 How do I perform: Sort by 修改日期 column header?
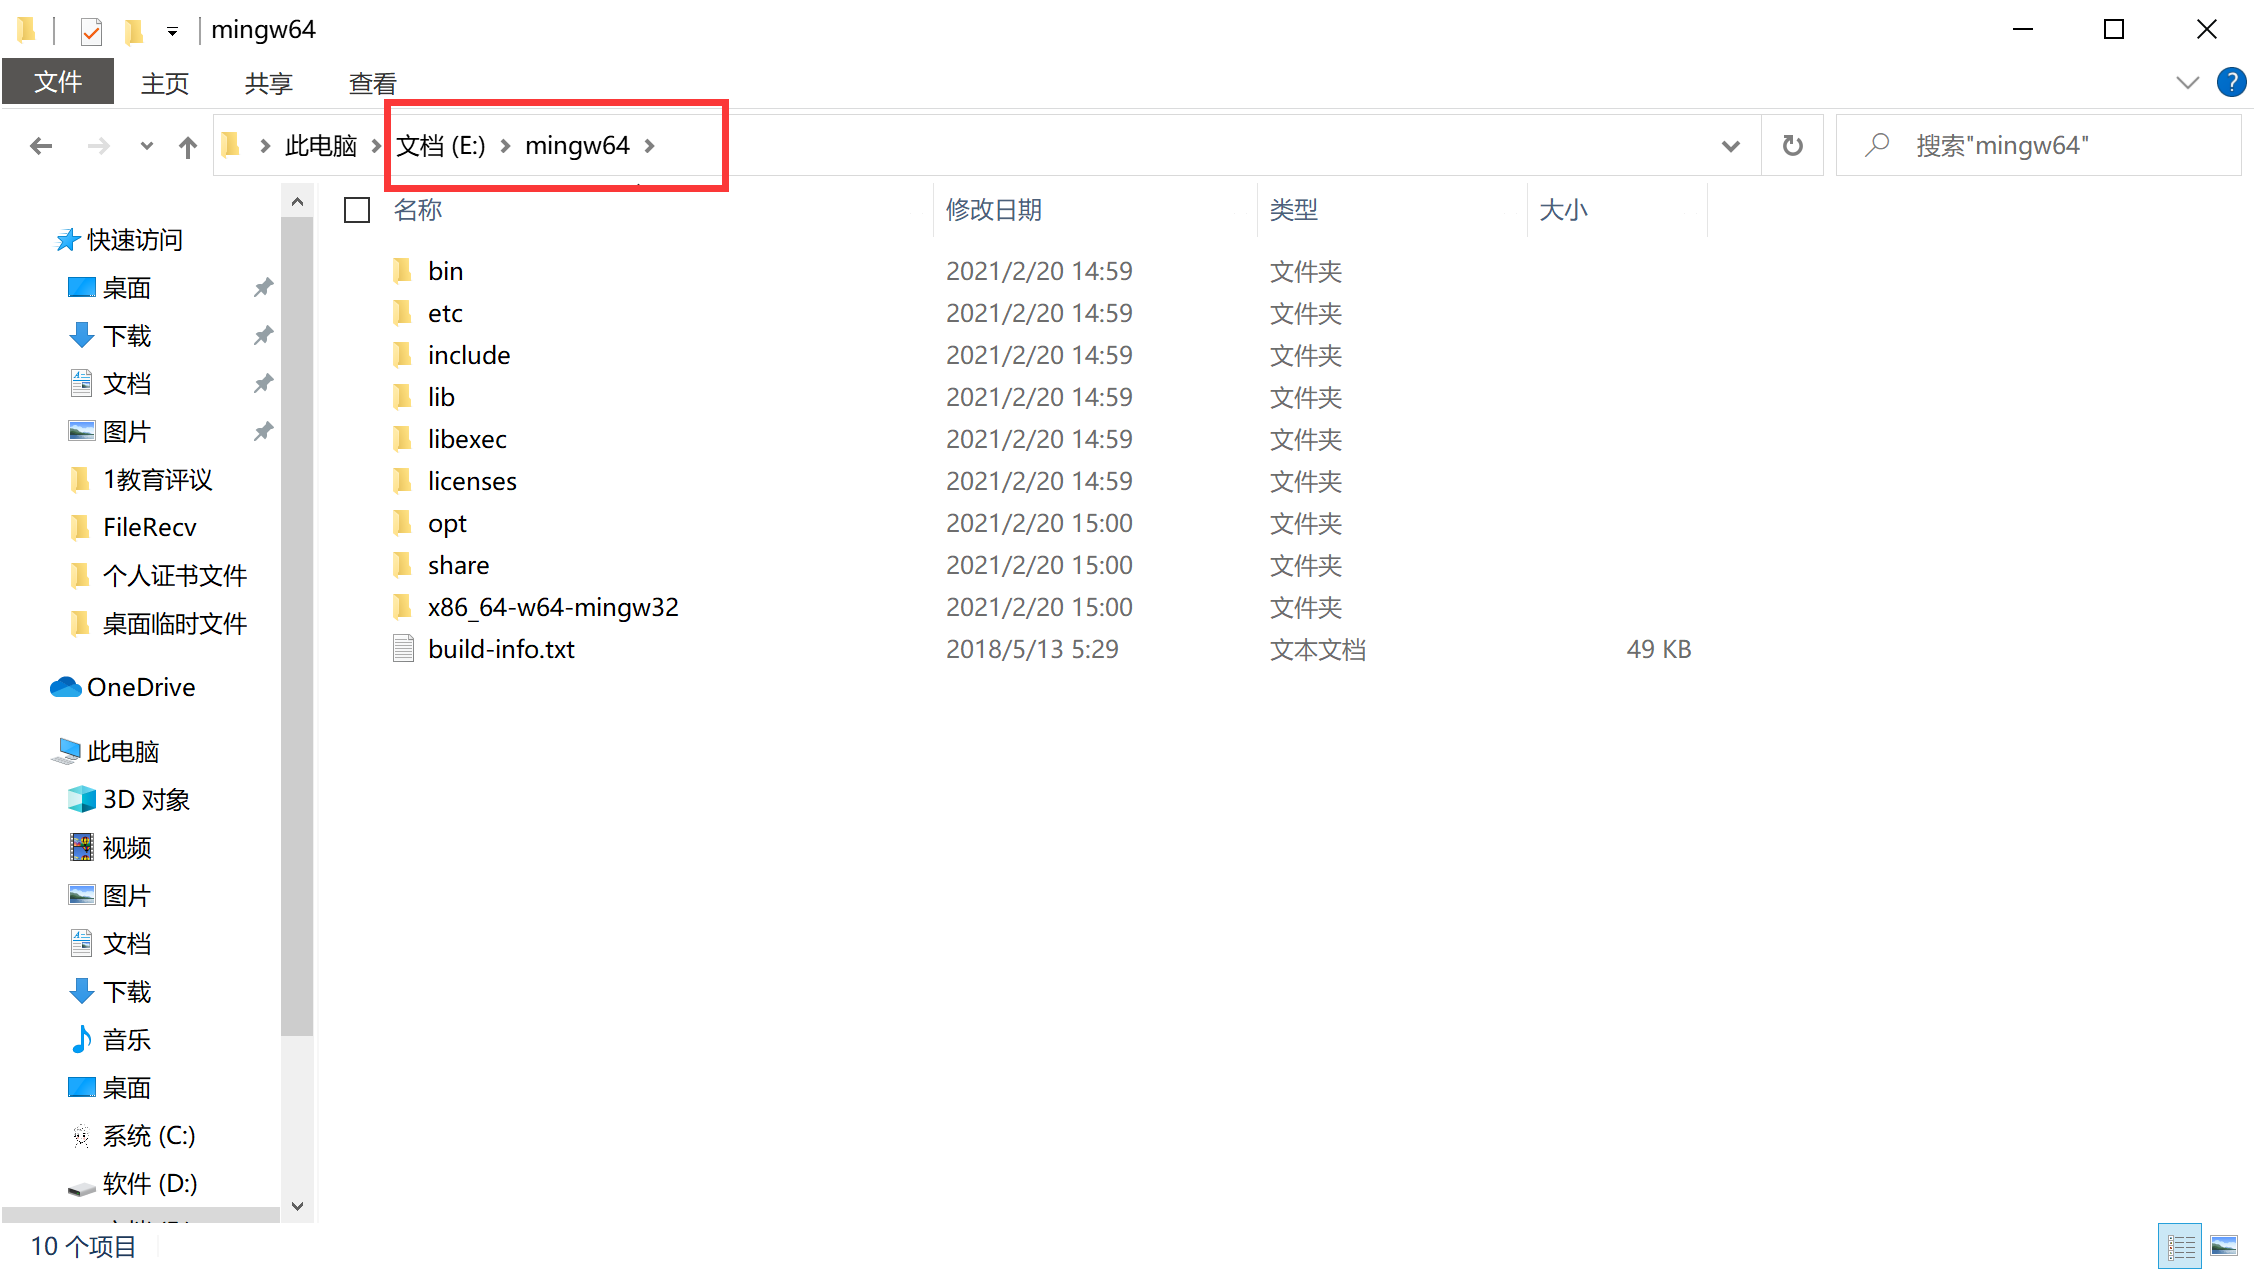pos(994,210)
